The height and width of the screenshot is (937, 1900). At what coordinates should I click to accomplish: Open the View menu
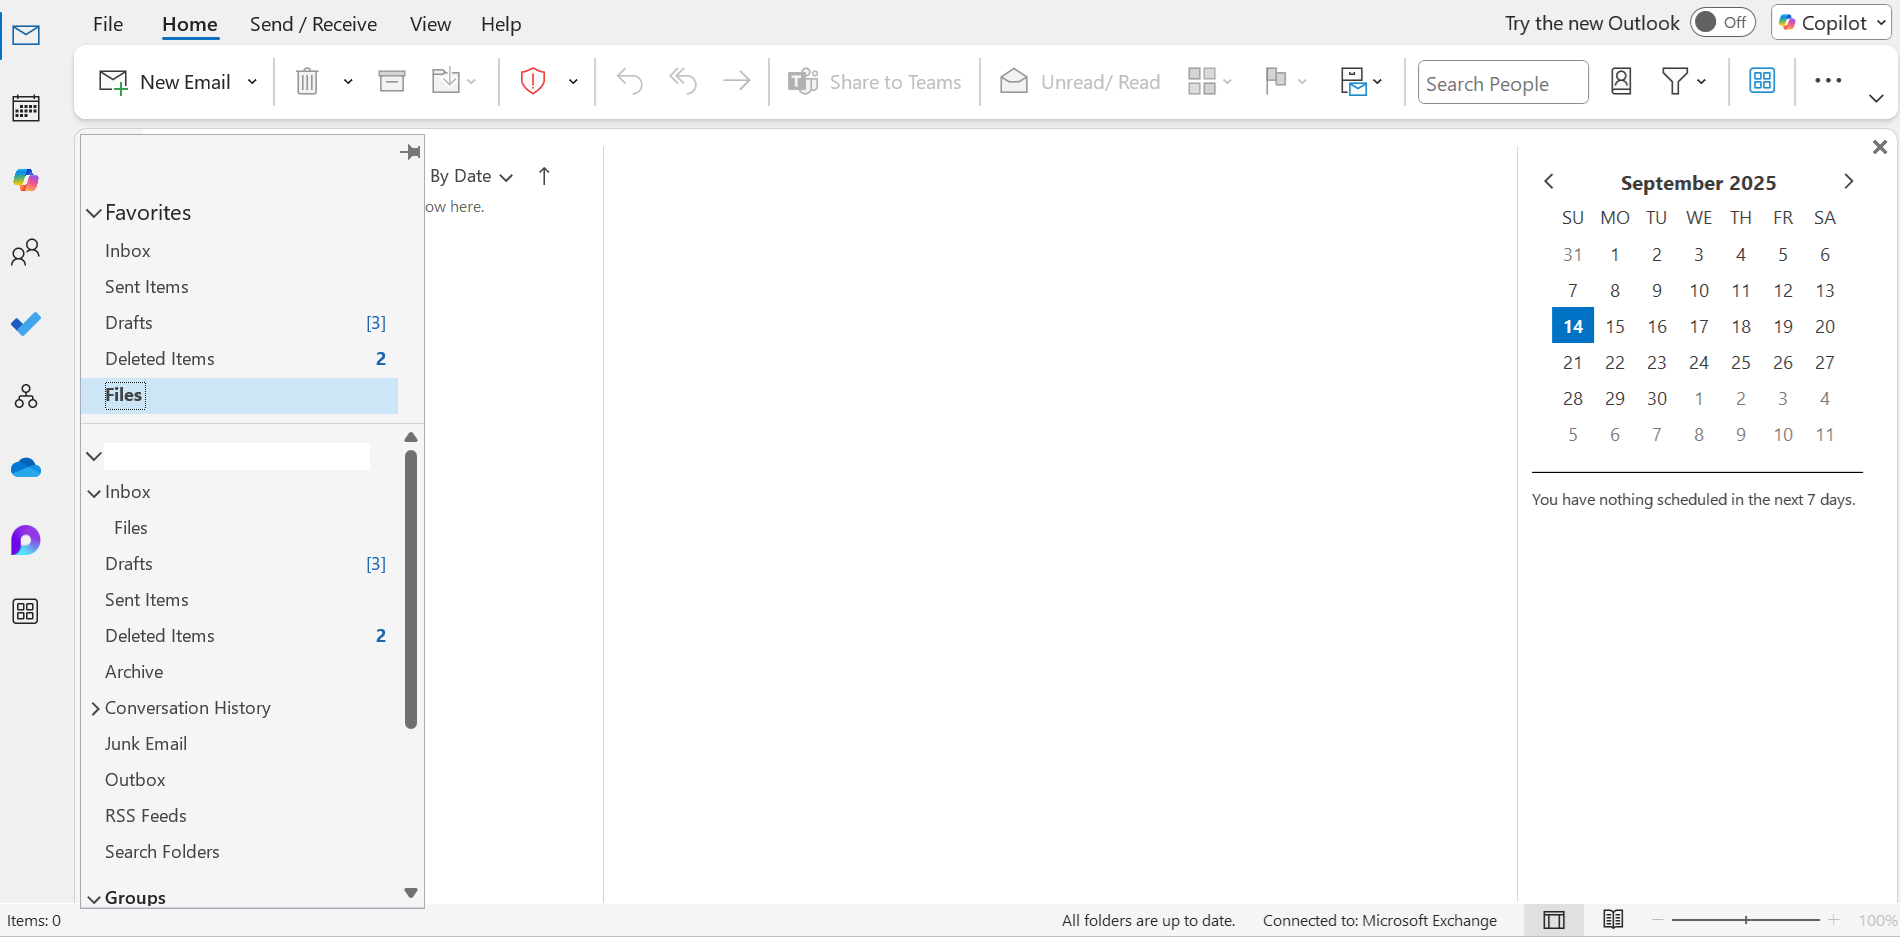tap(429, 24)
